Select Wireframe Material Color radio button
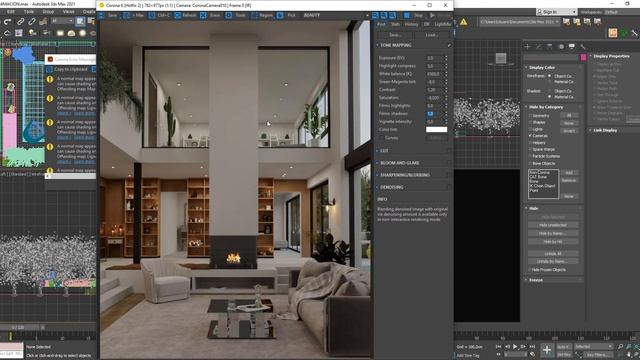640x360 pixels. click(x=550, y=82)
